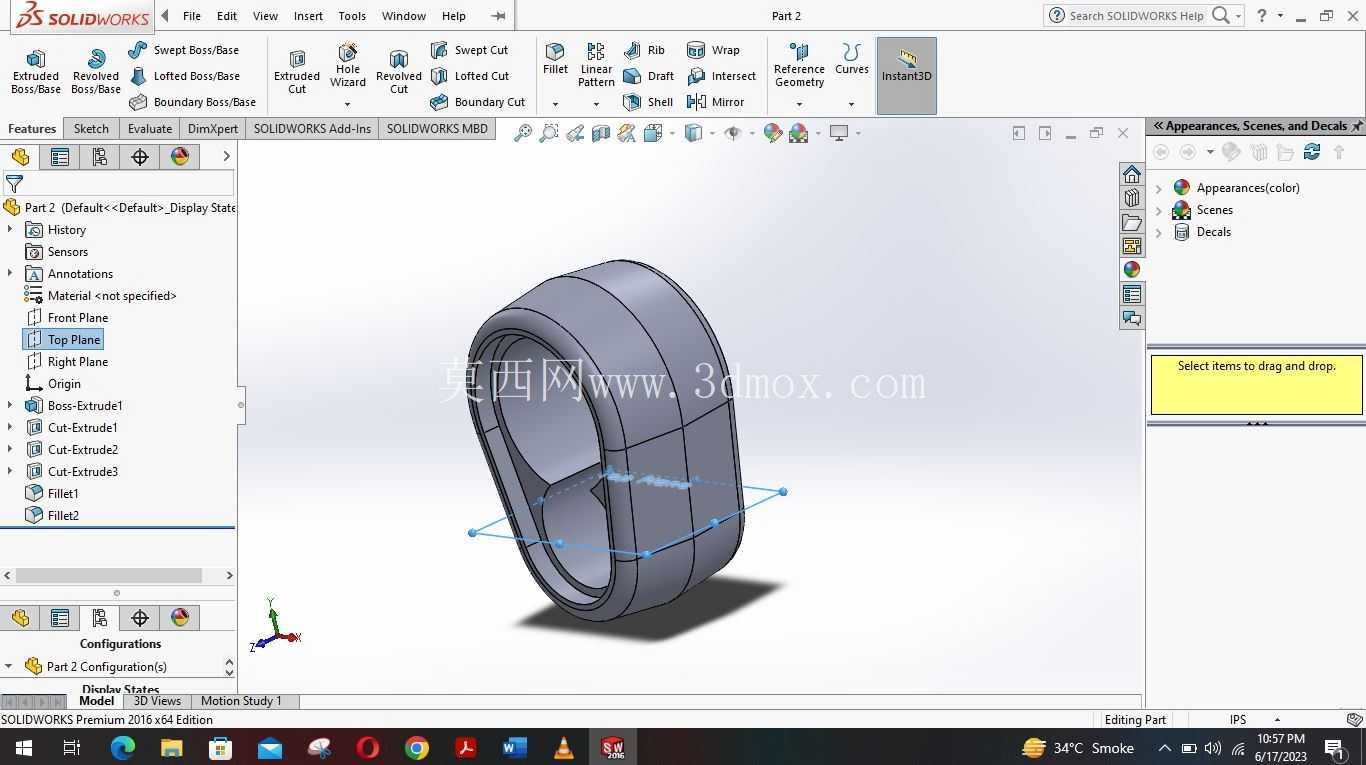Open the Hole Wizard tool
This screenshot has width=1366, height=765.
(348, 66)
